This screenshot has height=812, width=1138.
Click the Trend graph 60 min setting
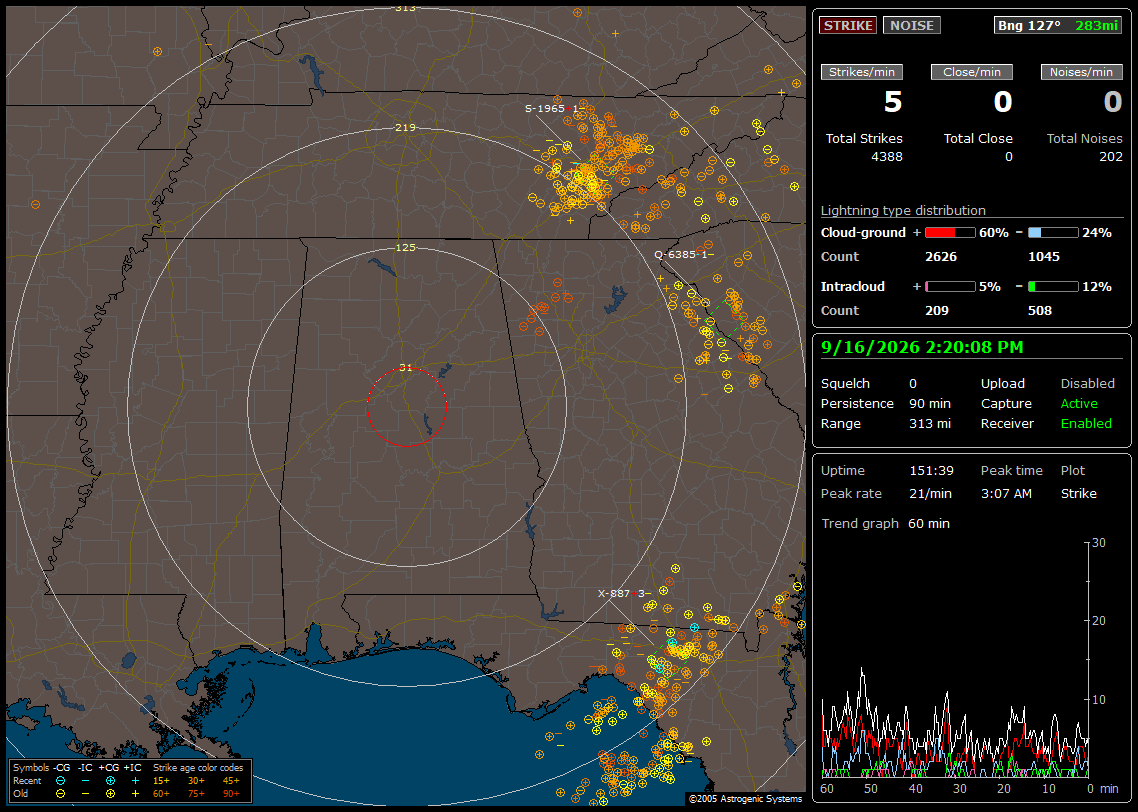pyautogui.click(x=929, y=523)
